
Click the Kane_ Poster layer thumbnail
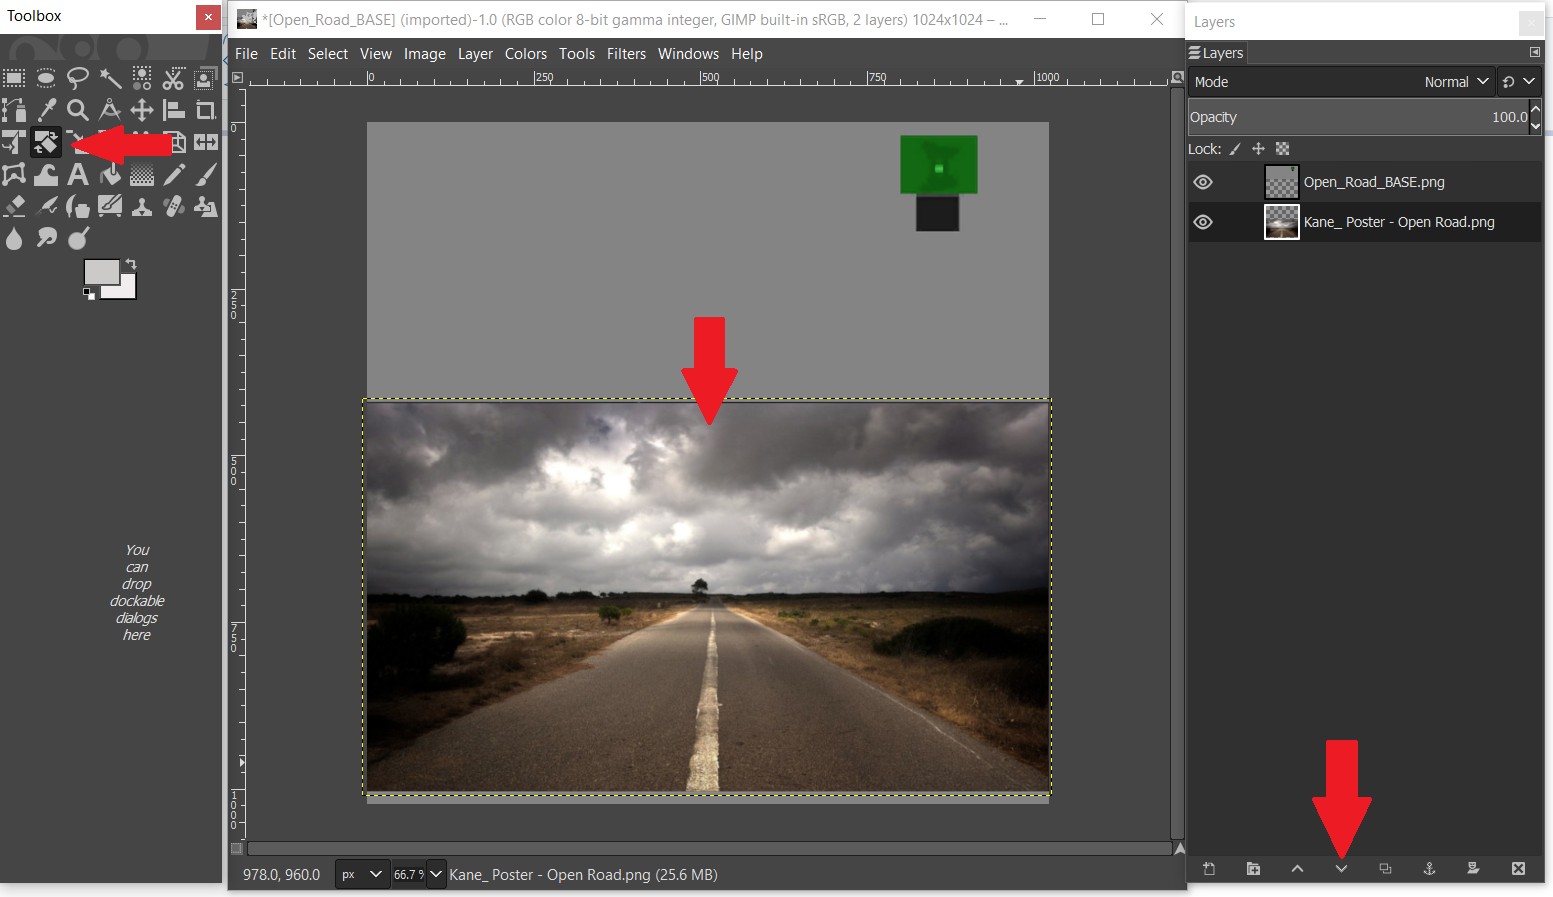(1281, 222)
